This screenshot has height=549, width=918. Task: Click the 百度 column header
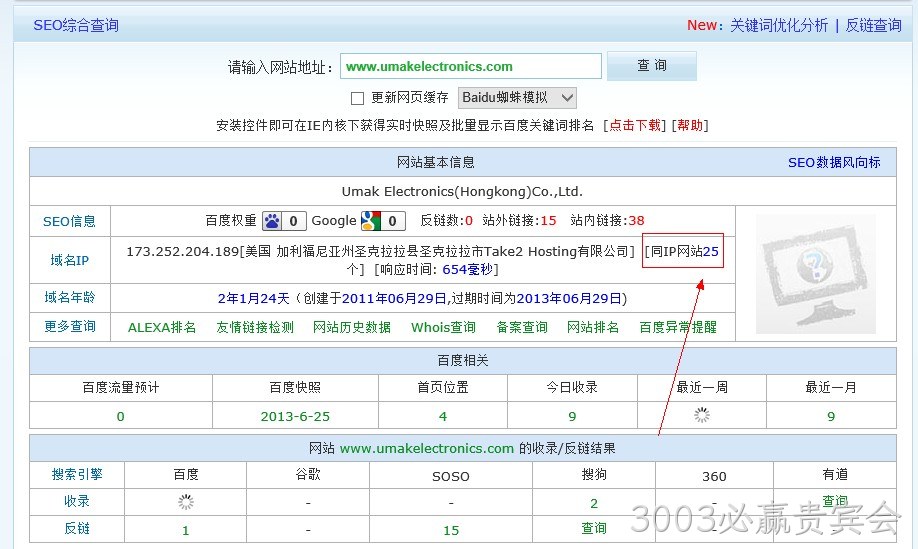point(186,474)
